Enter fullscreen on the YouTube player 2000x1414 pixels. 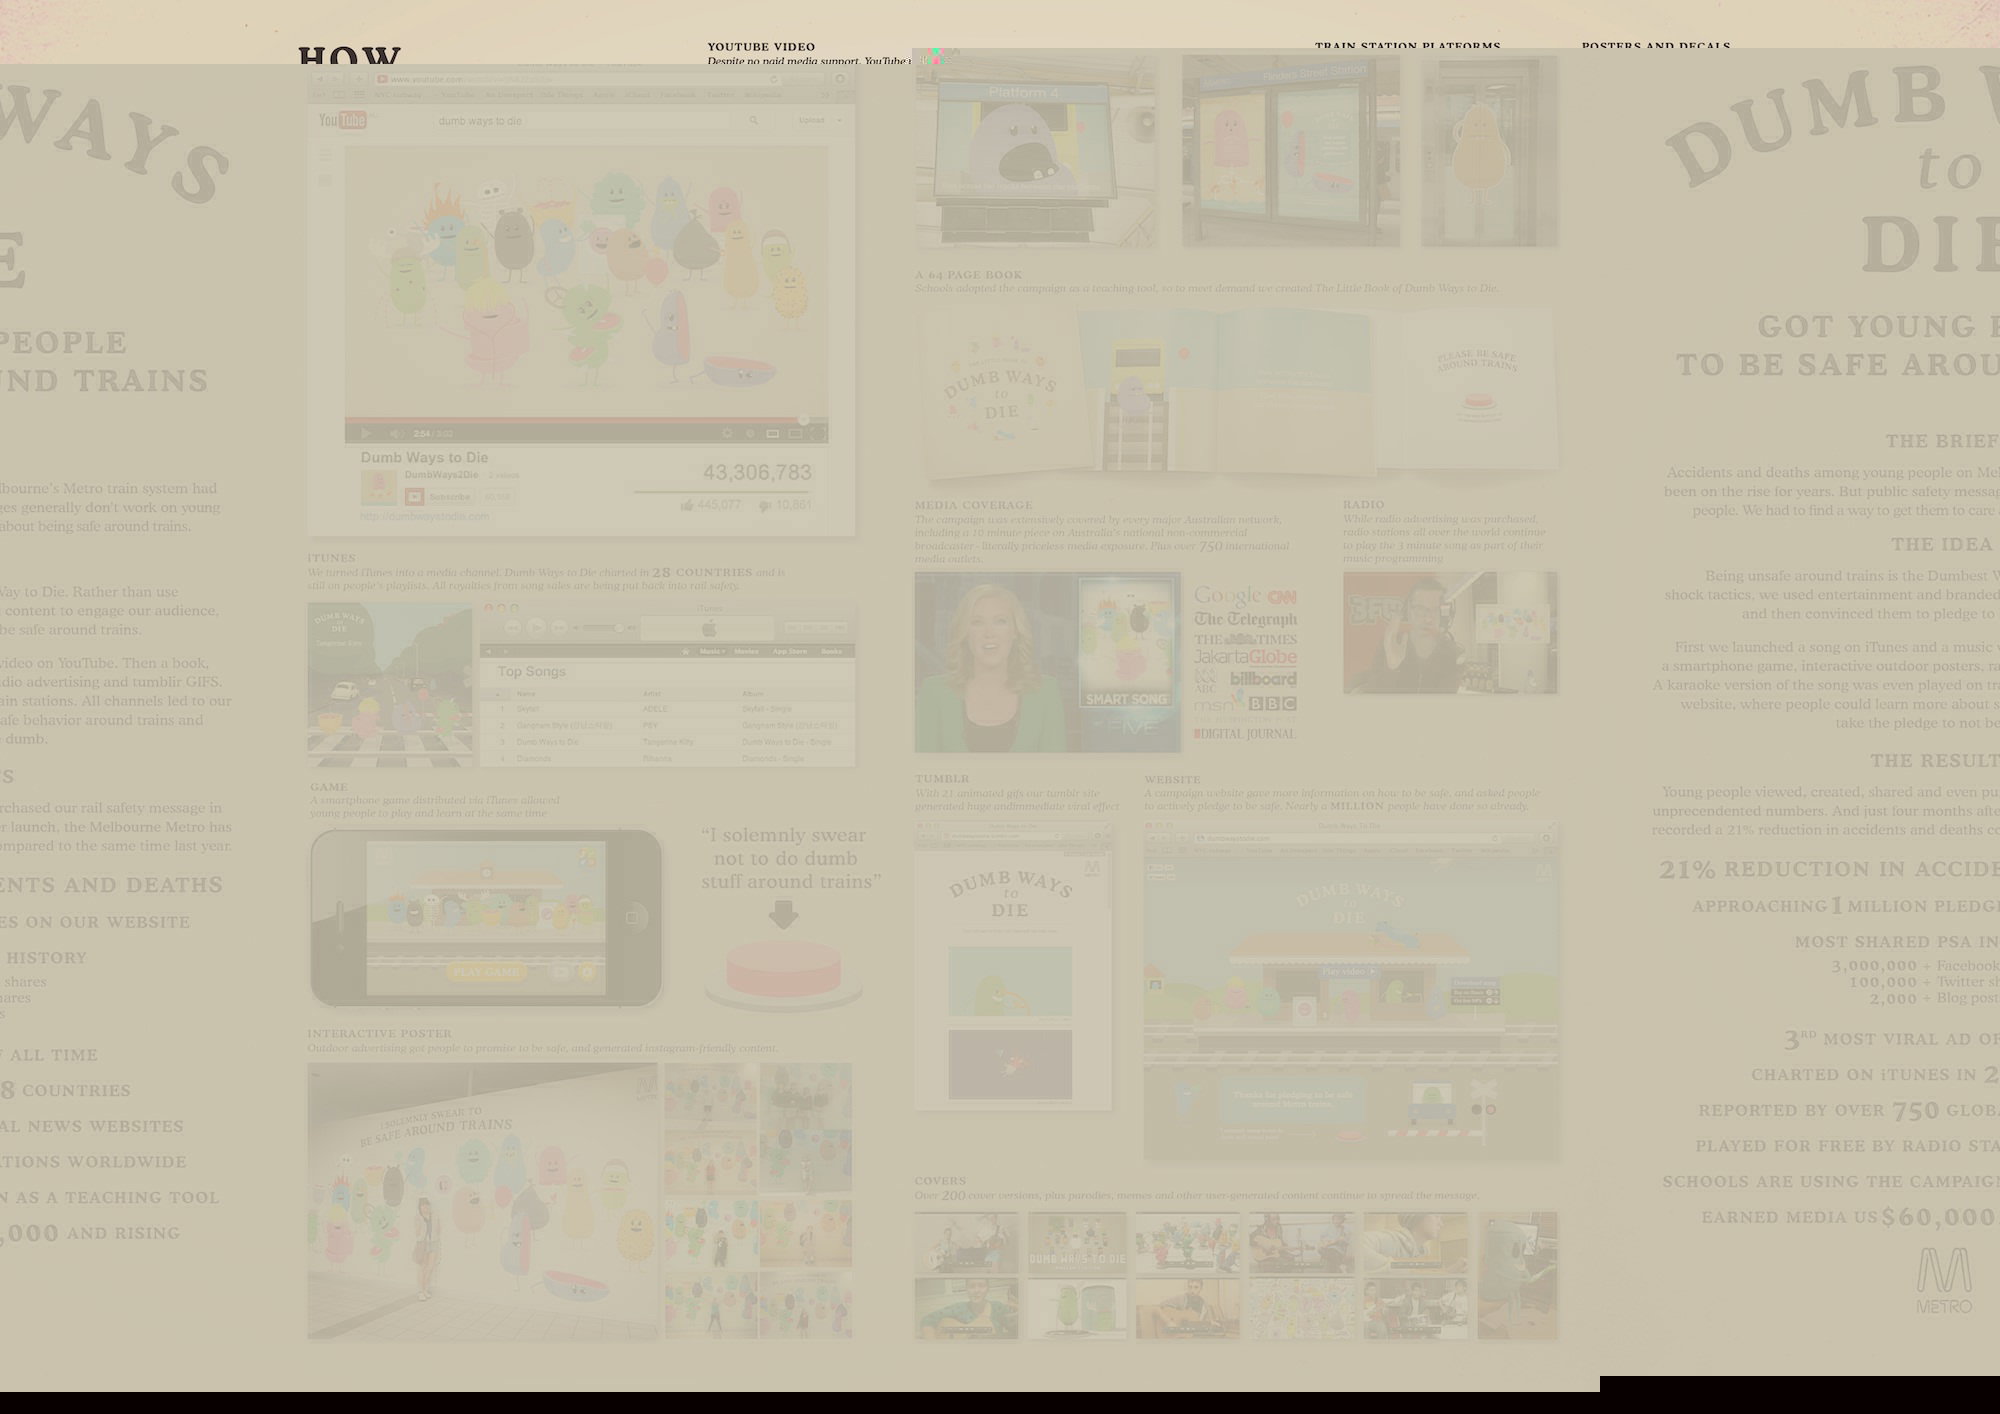point(818,434)
